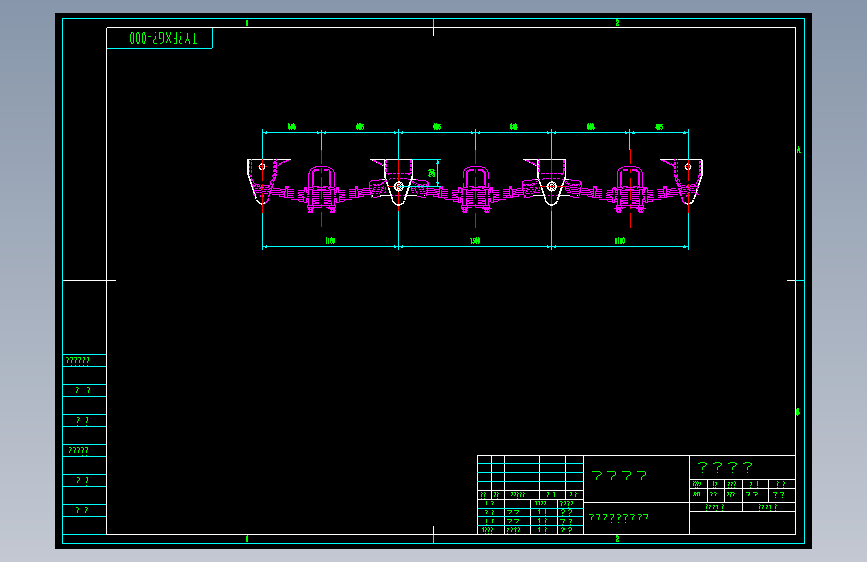Select the '?????????' text line in the title block
867x562 pixels.
pyautogui.click(x=618, y=517)
